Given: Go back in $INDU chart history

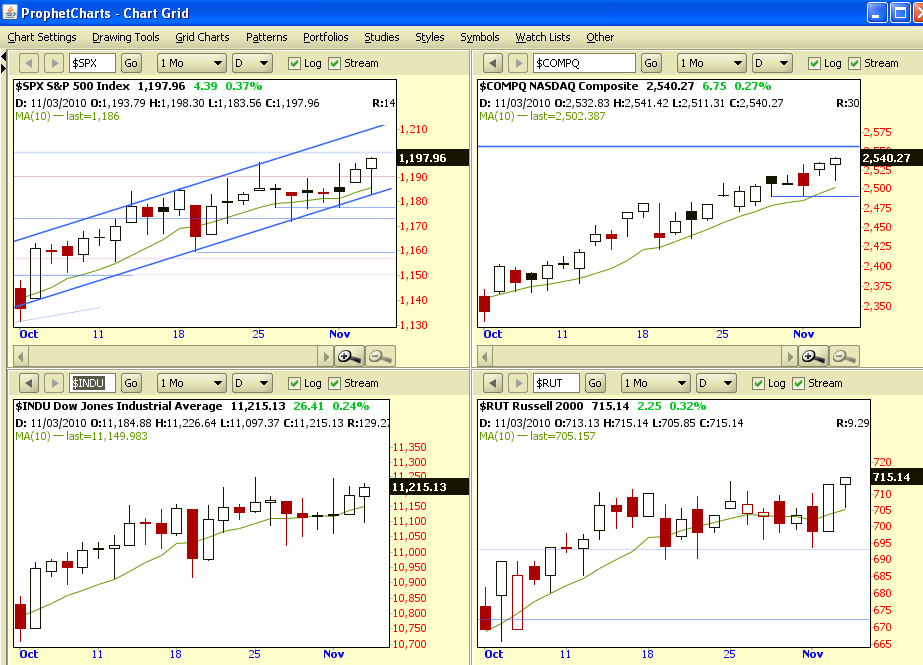Looking at the screenshot, I should point(28,383).
